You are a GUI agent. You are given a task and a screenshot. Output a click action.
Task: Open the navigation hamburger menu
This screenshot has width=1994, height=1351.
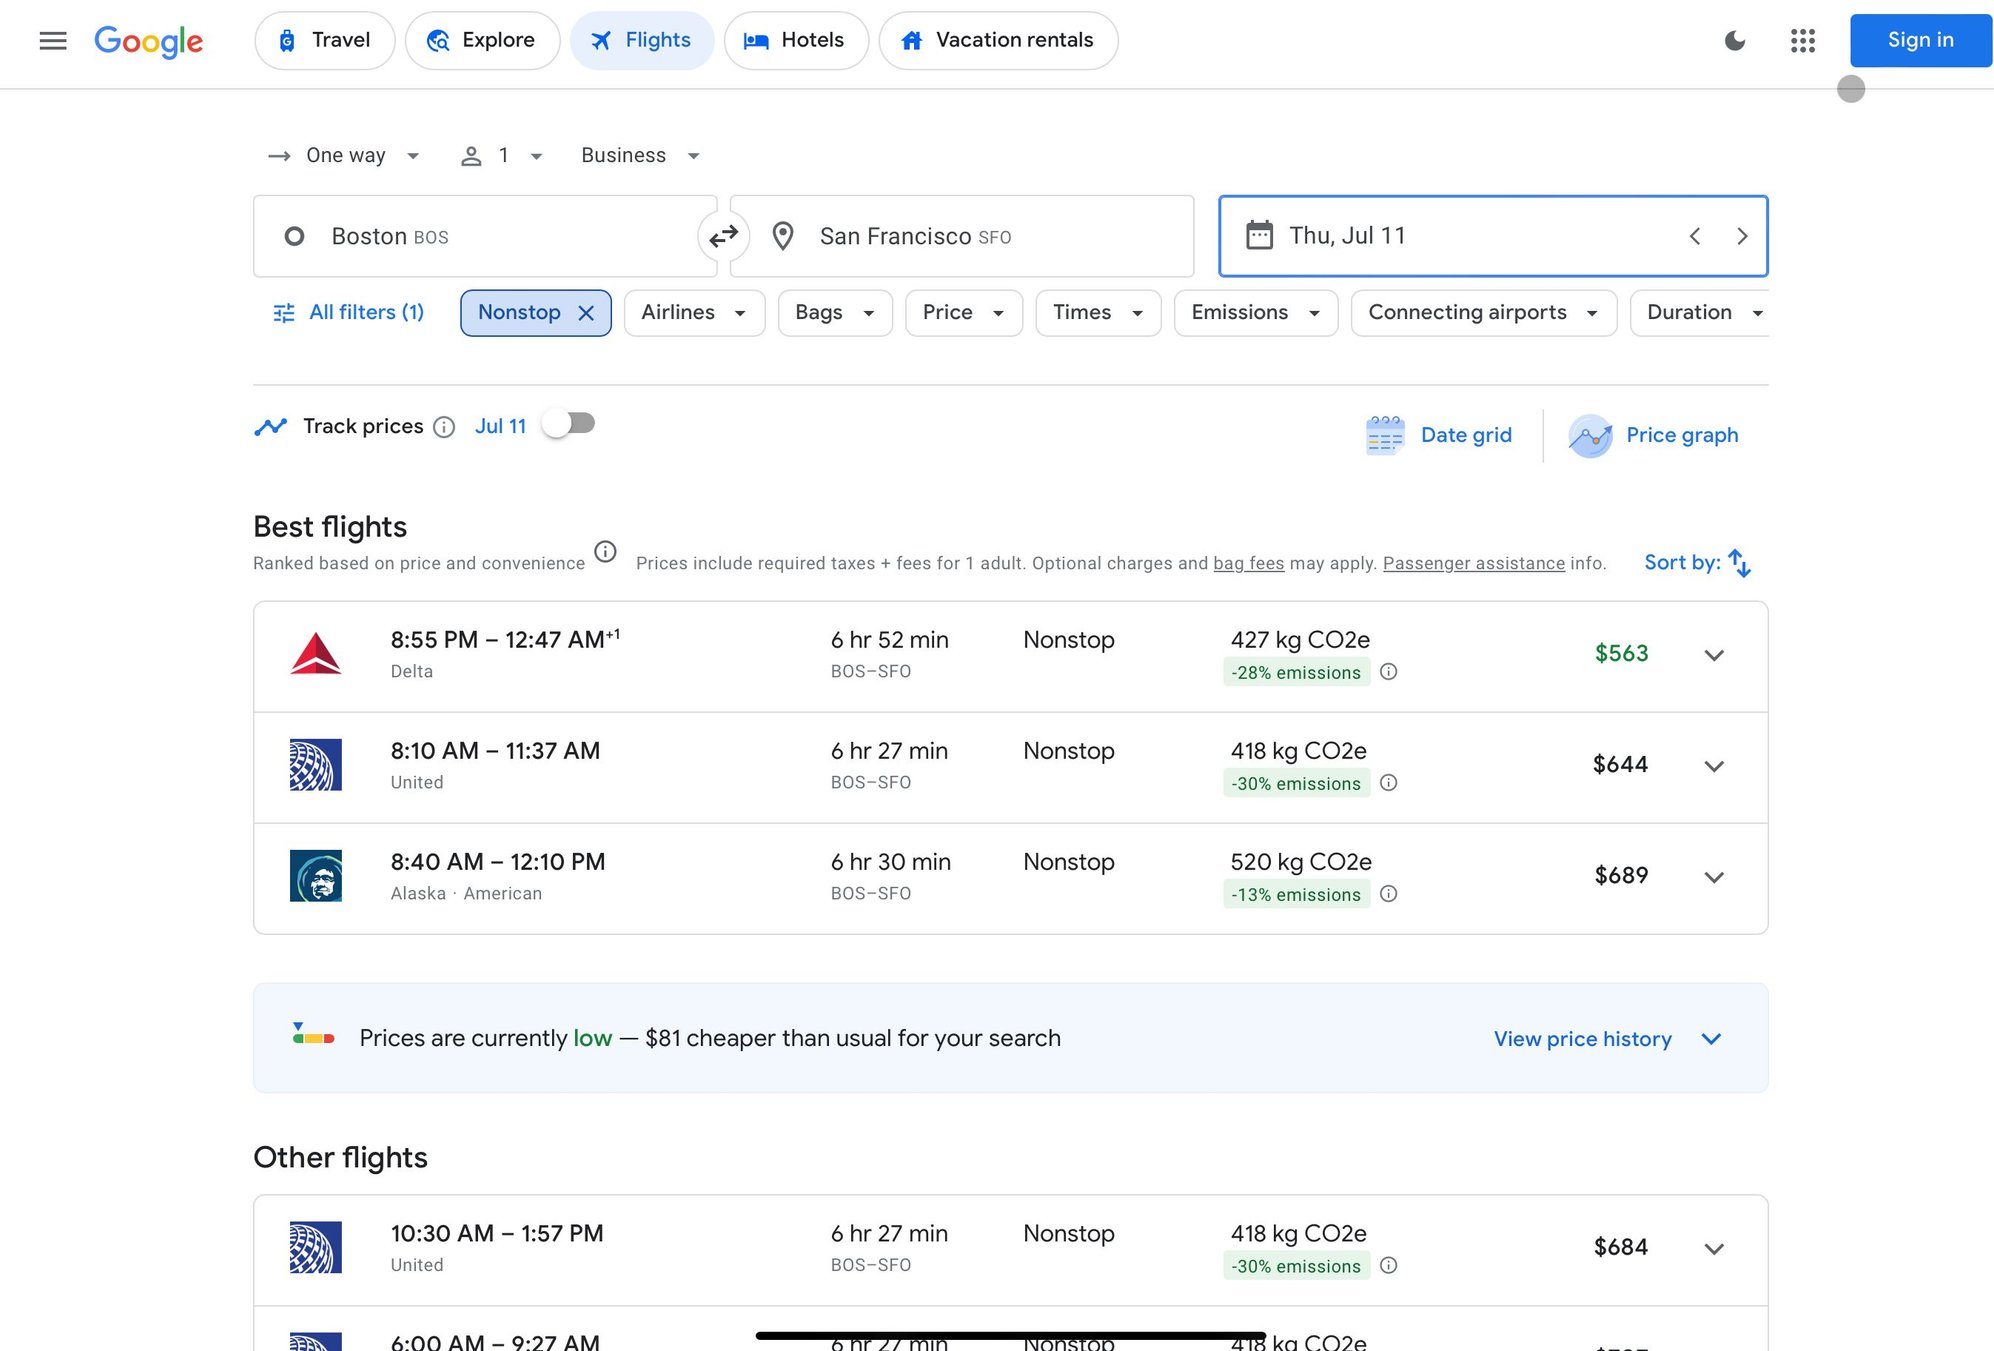tap(52, 40)
